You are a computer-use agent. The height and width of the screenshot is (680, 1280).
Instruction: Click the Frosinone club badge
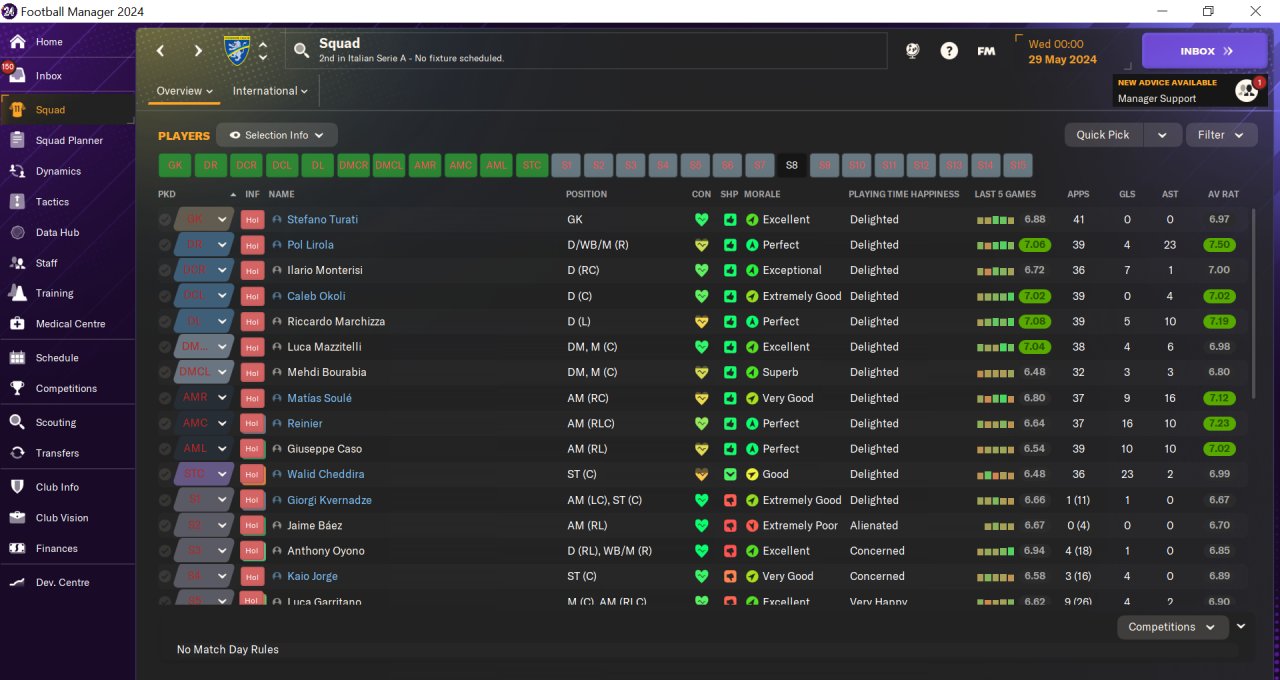coord(237,50)
